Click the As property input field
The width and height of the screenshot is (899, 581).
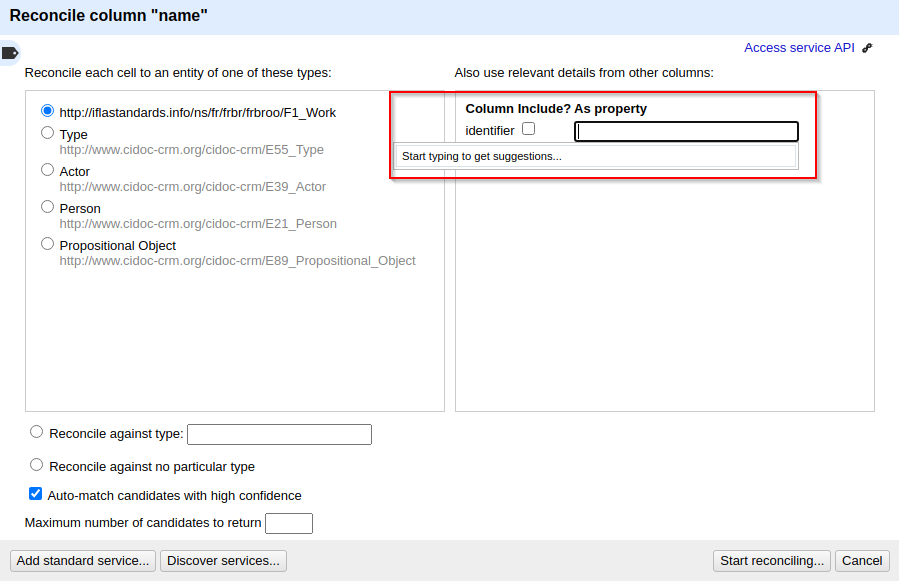point(686,131)
